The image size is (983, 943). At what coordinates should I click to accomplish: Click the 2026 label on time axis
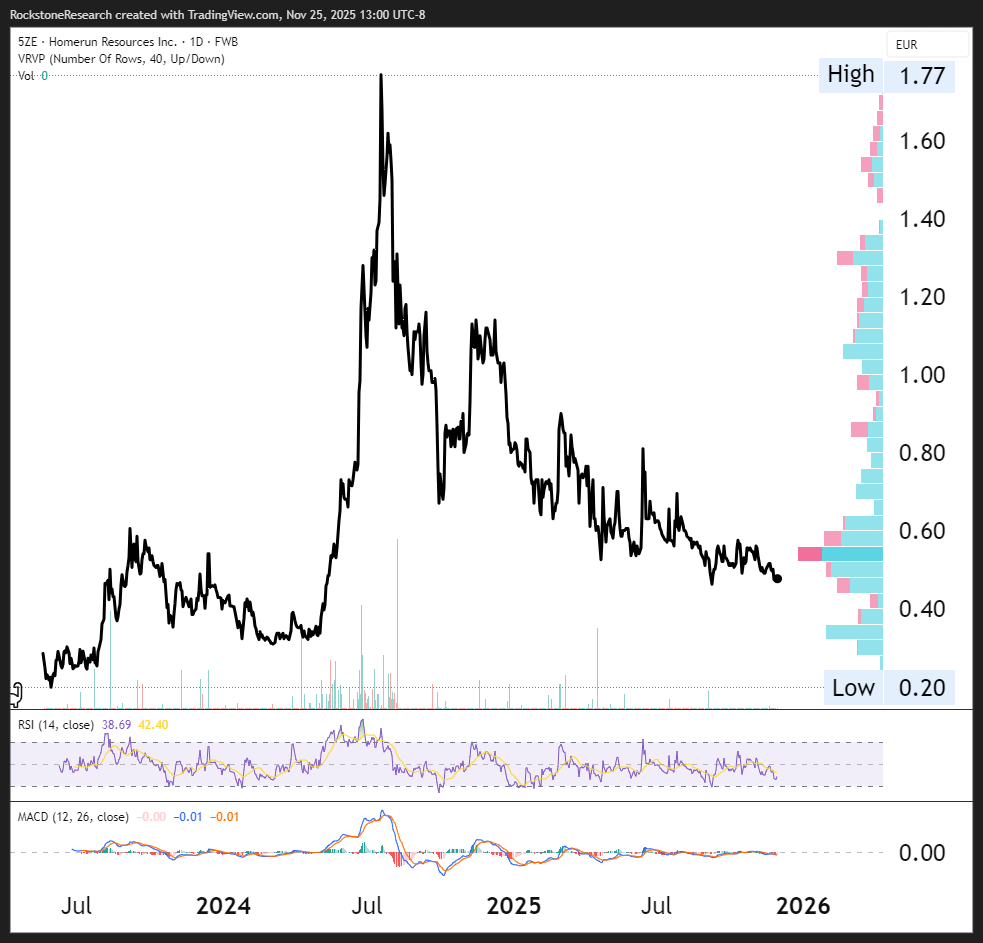(803, 906)
